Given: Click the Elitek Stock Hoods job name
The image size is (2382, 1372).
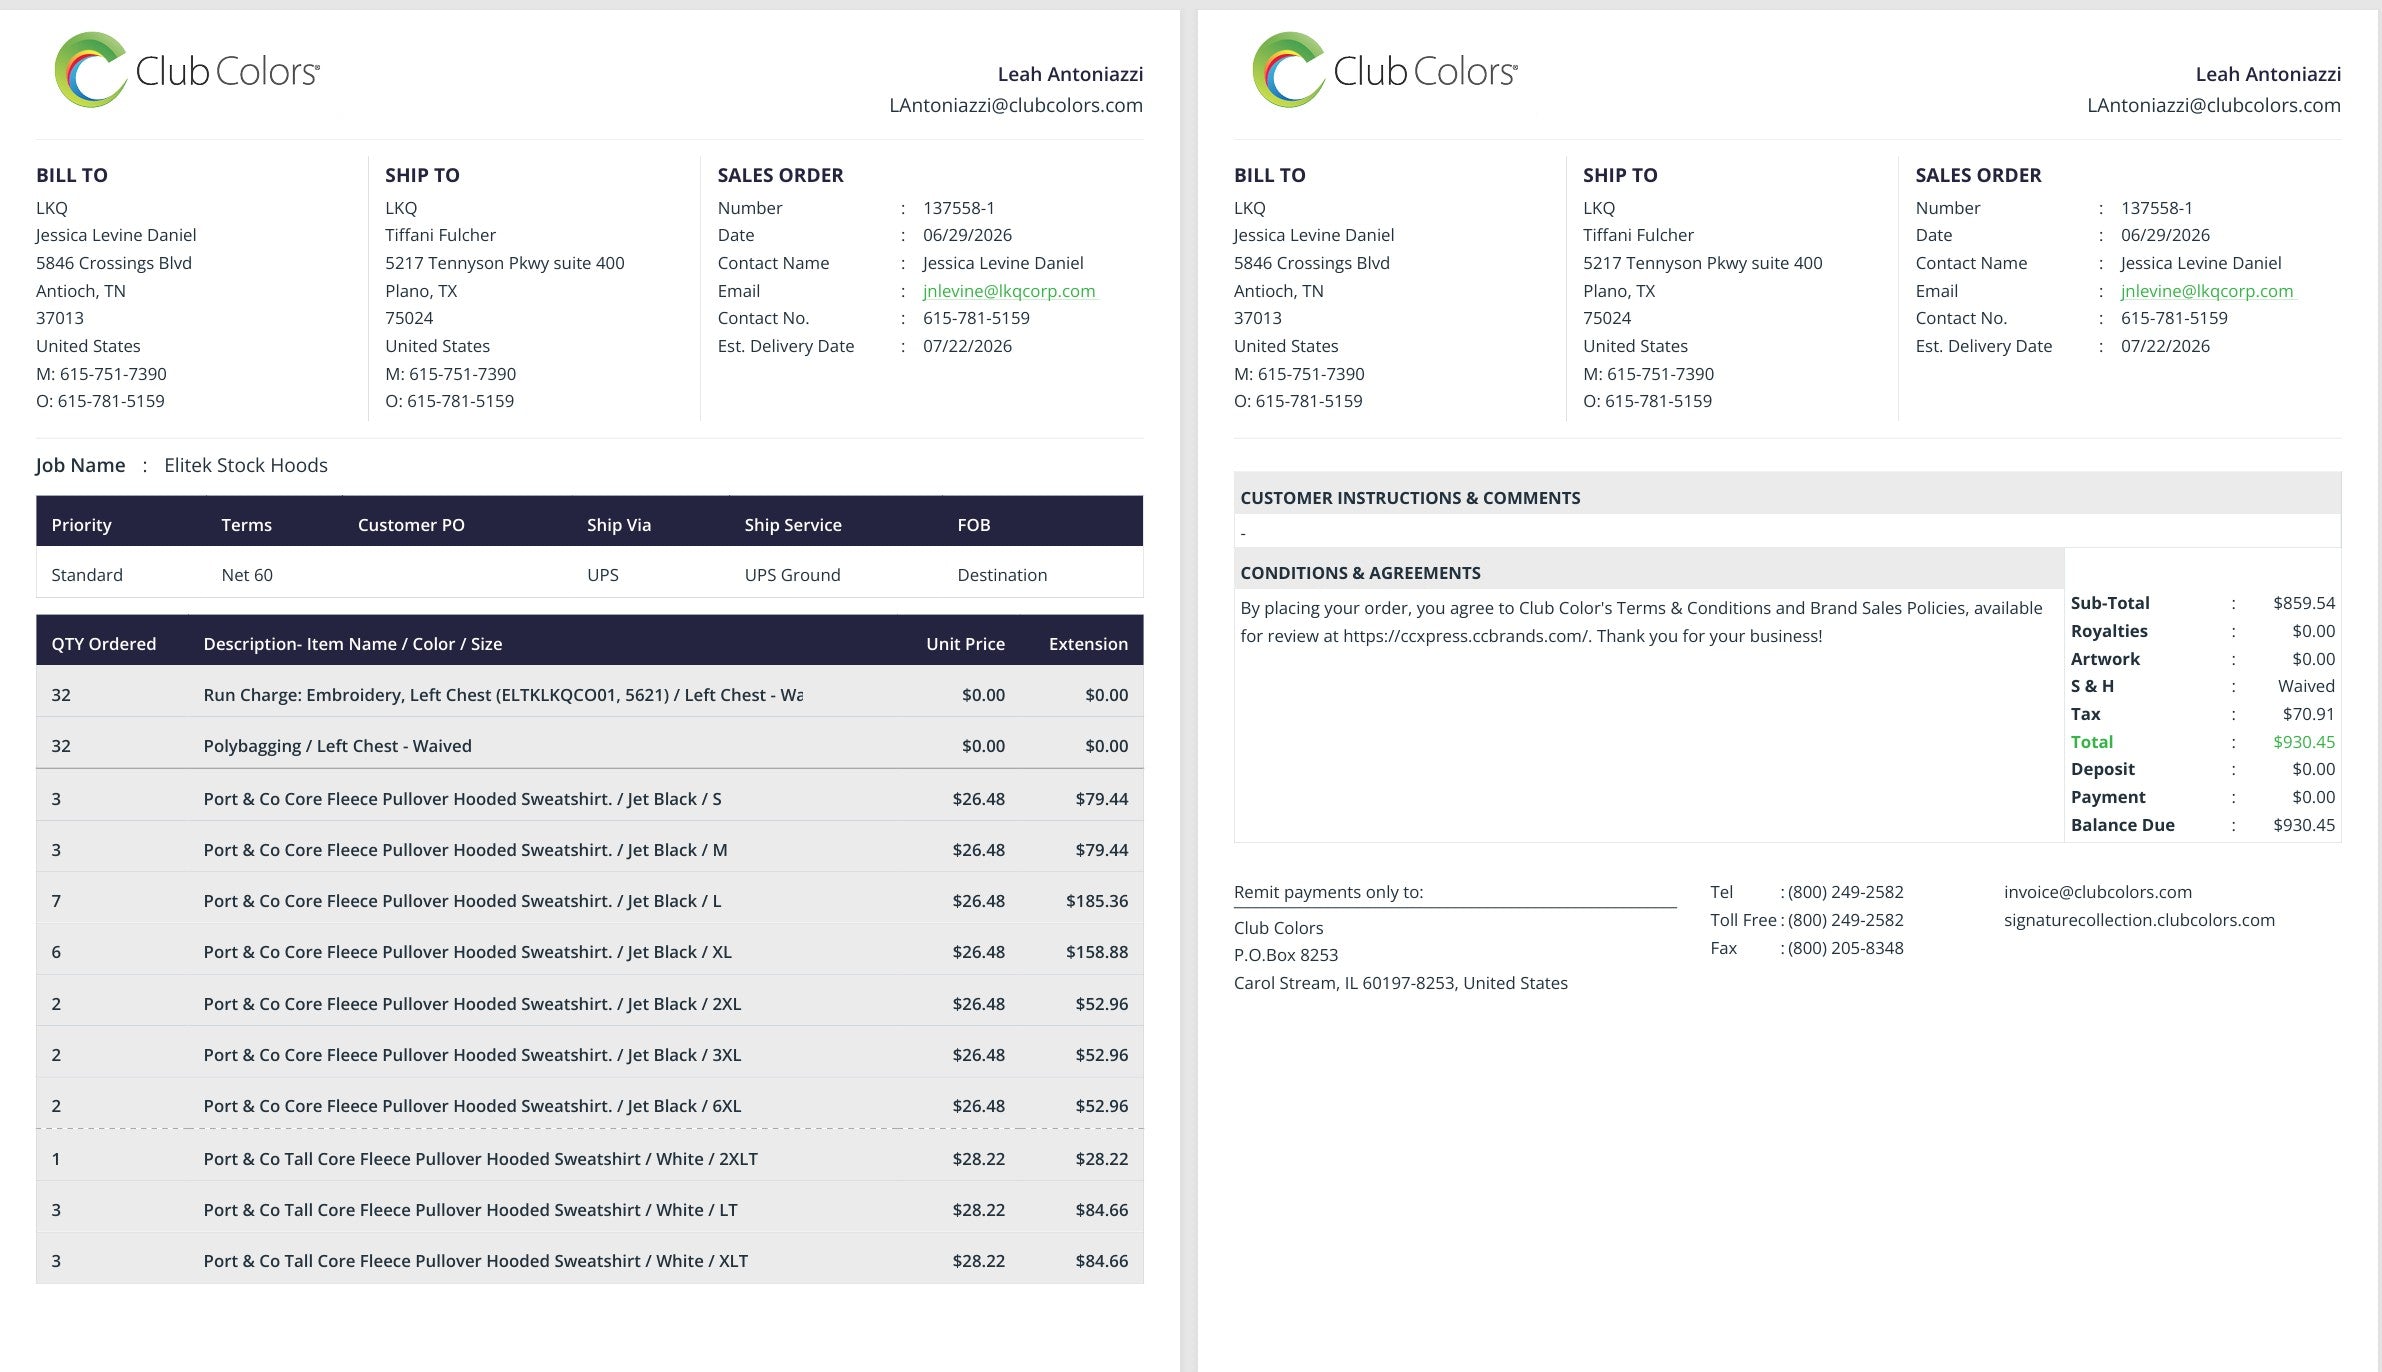Looking at the screenshot, I should click(246, 465).
